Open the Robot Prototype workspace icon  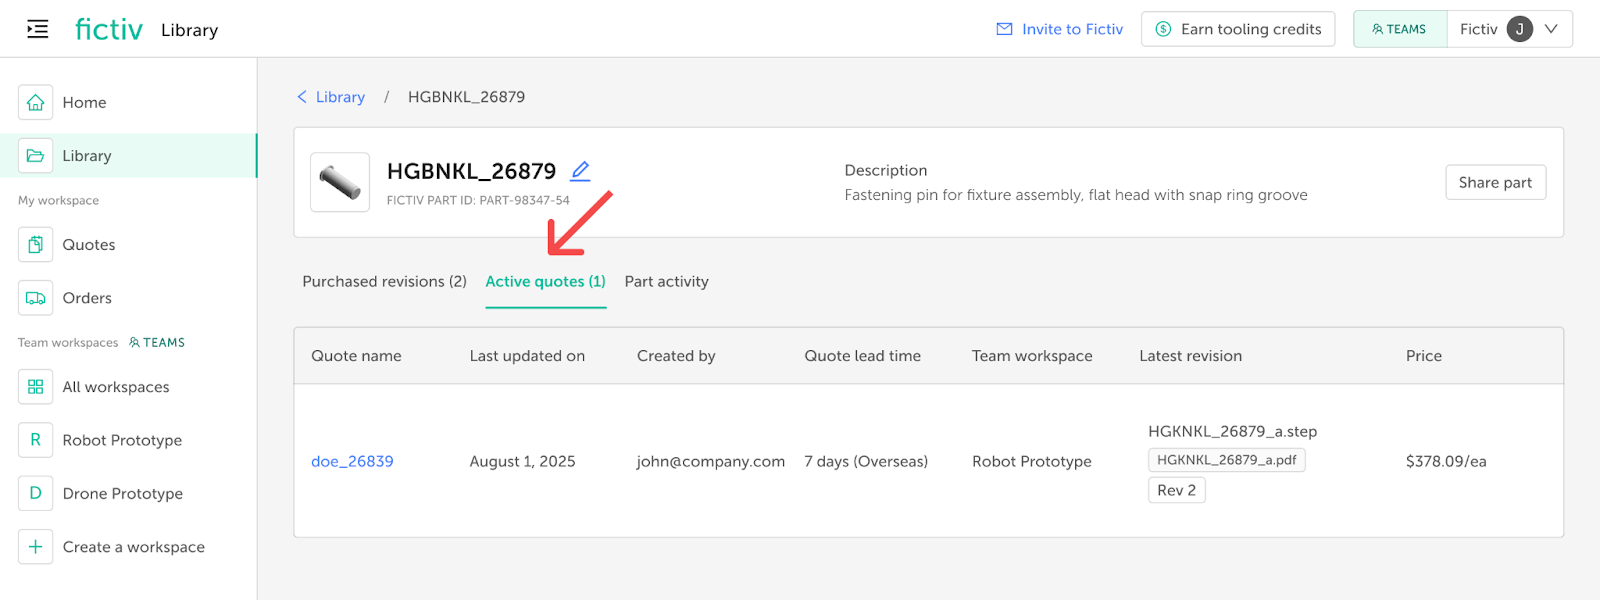(x=35, y=440)
